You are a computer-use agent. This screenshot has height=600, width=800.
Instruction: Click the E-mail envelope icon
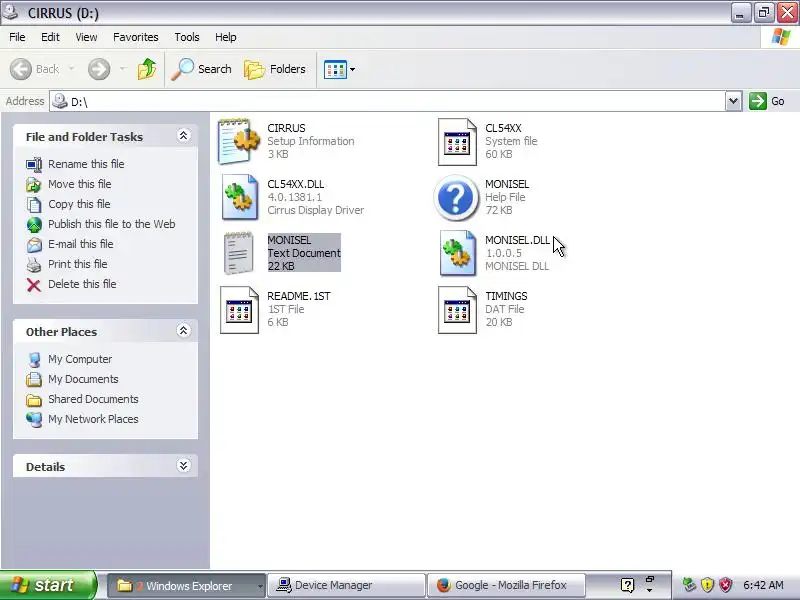click(x=34, y=244)
